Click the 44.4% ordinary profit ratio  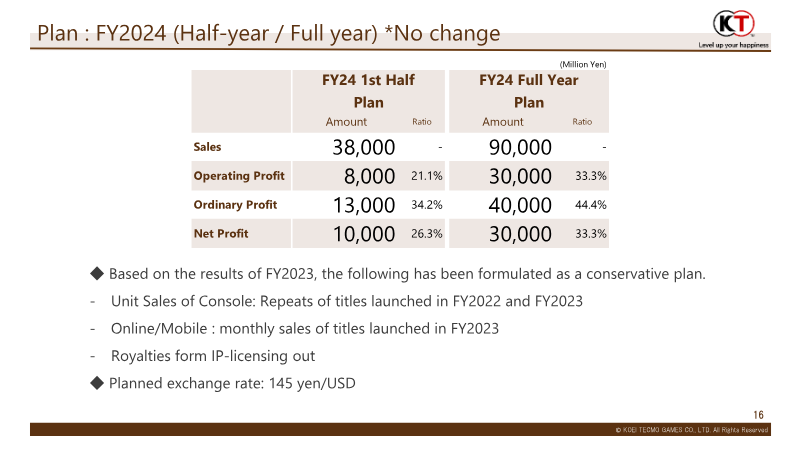click(591, 205)
